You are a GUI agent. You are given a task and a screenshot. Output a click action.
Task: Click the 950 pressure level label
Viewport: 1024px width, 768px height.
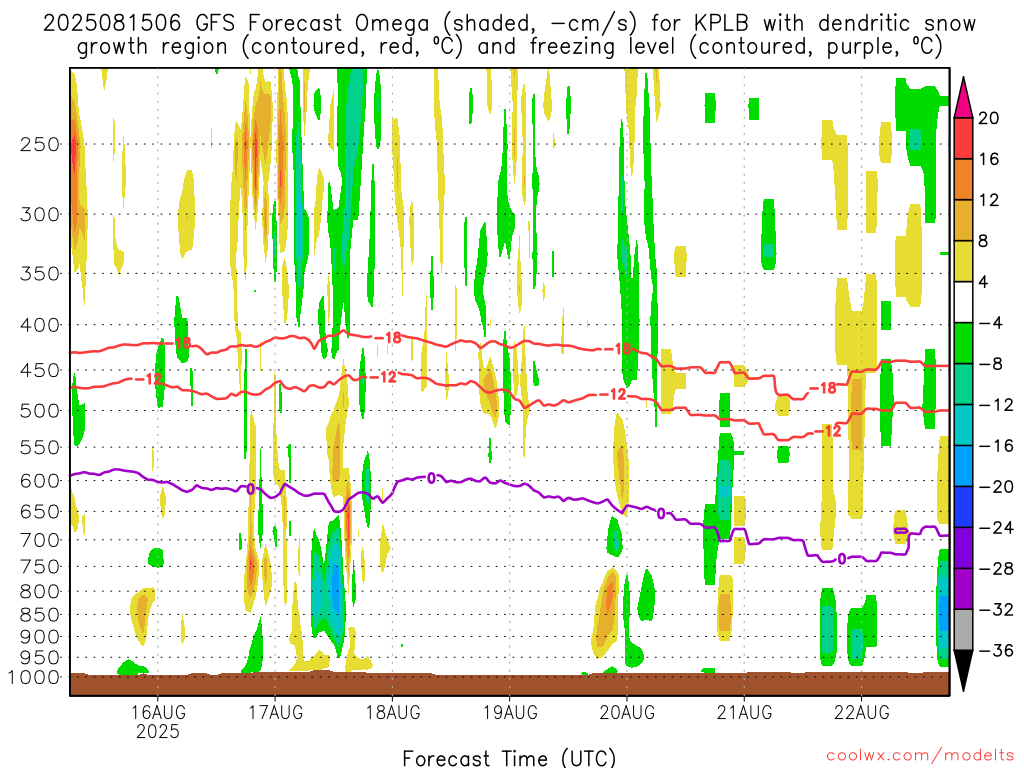point(40,658)
